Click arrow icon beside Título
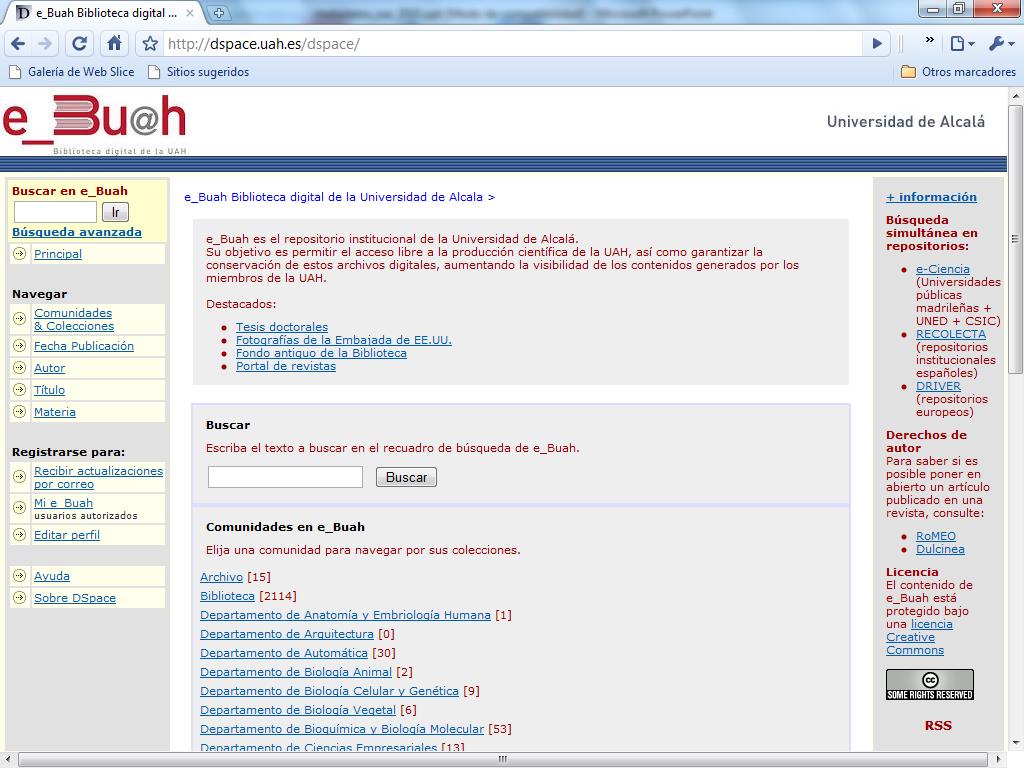Viewport: 1024px width, 768px height. (20, 390)
